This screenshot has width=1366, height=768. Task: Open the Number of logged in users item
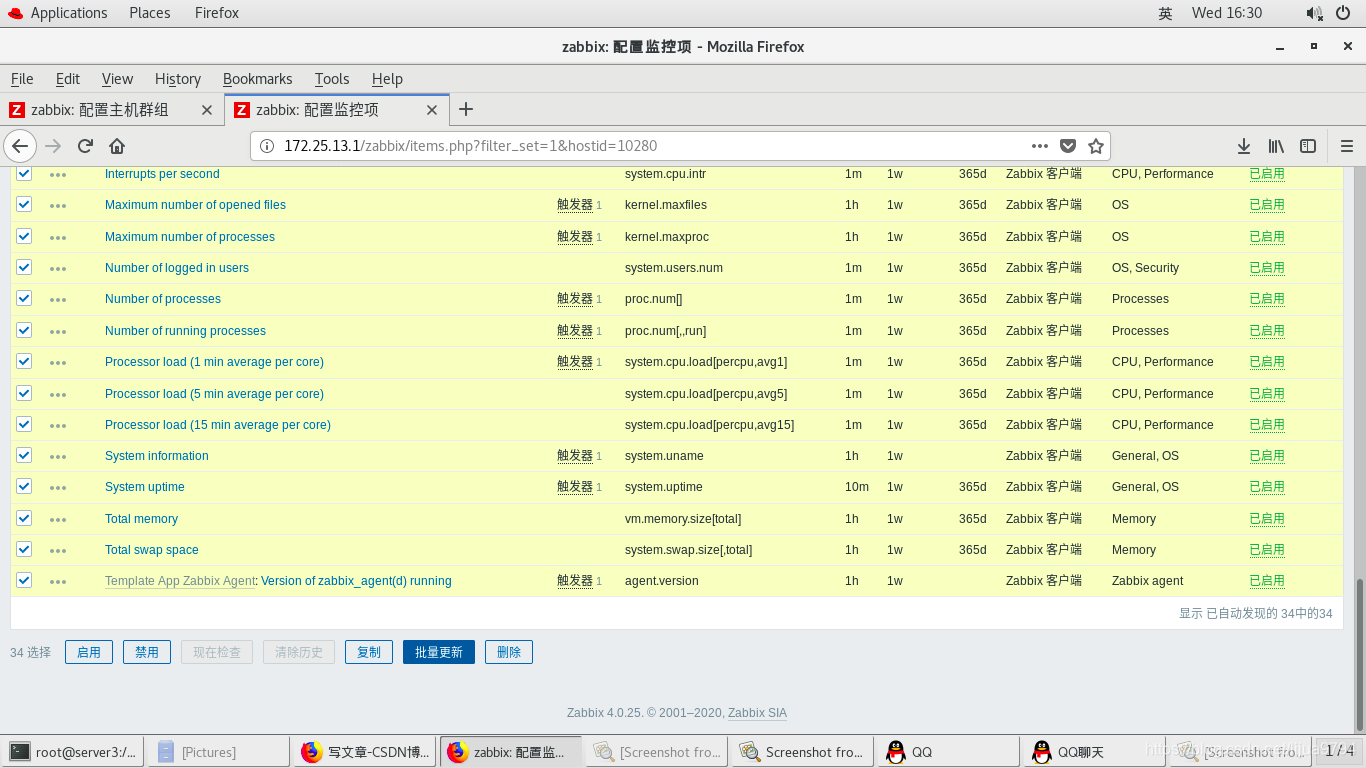177,268
